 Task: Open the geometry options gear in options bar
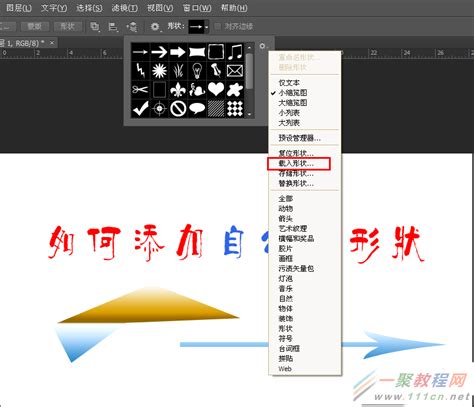(155, 27)
